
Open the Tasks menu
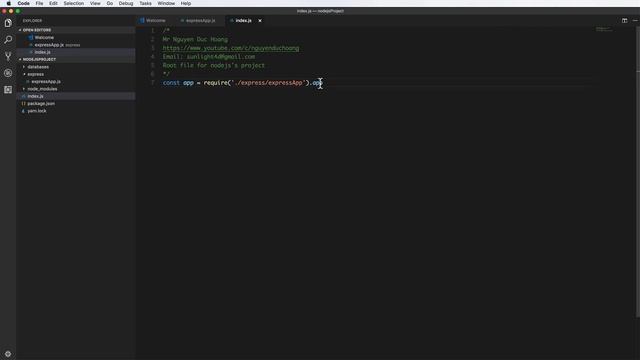coord(145,3)
